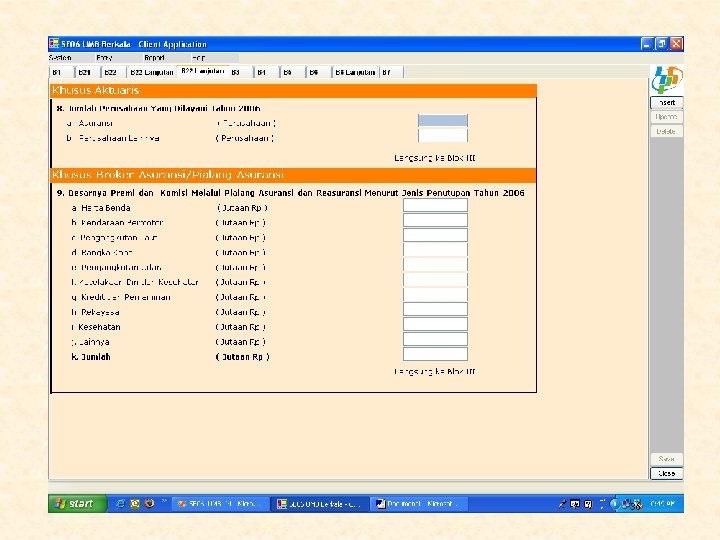Click the Kecelakaan Diri dan Kesehatan field
Screen dimensions: 720x540
(435, 280)
